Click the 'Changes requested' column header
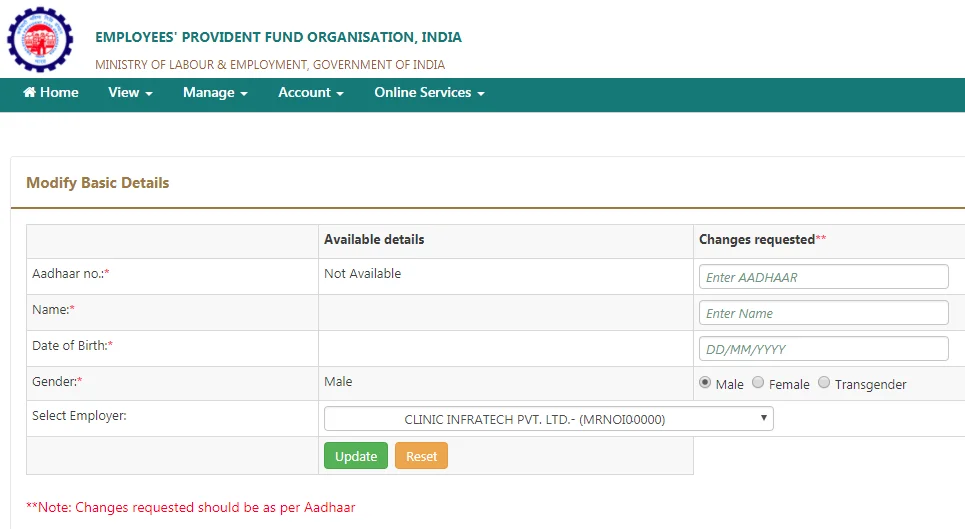 click(x=763, y=239)
